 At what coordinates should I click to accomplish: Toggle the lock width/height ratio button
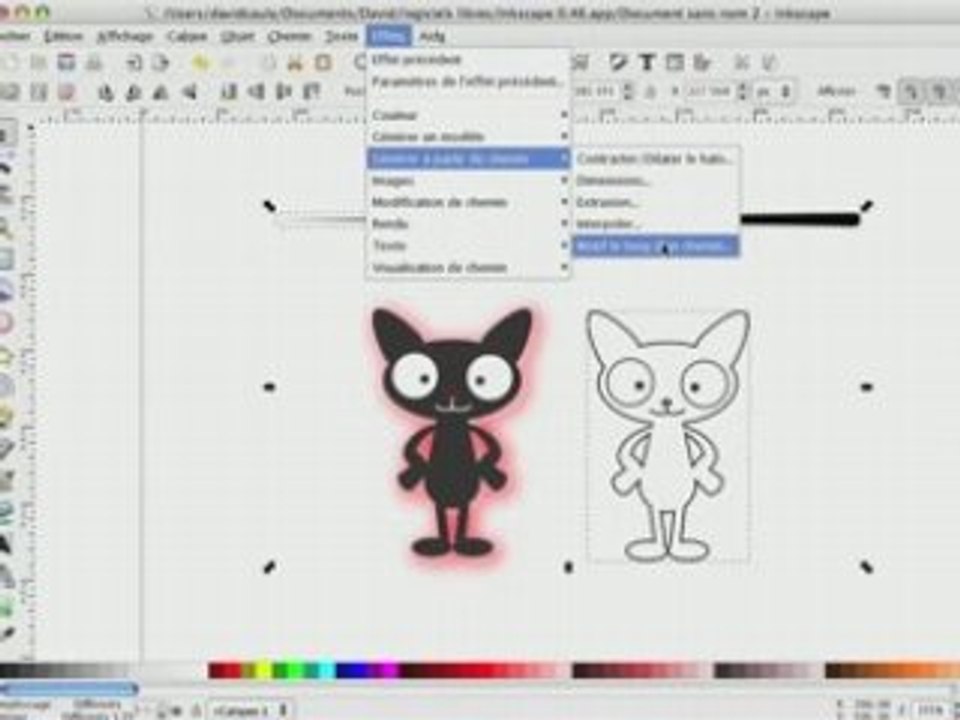pos(651,92)
